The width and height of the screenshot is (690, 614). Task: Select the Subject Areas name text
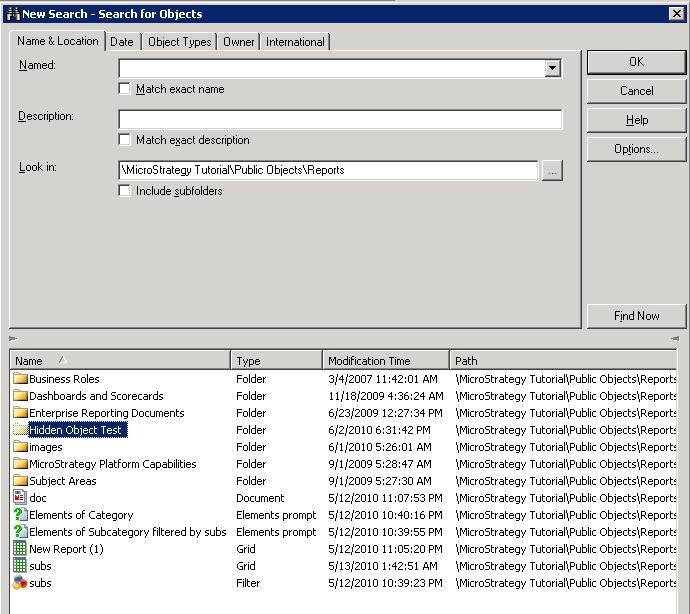point(62,481)
